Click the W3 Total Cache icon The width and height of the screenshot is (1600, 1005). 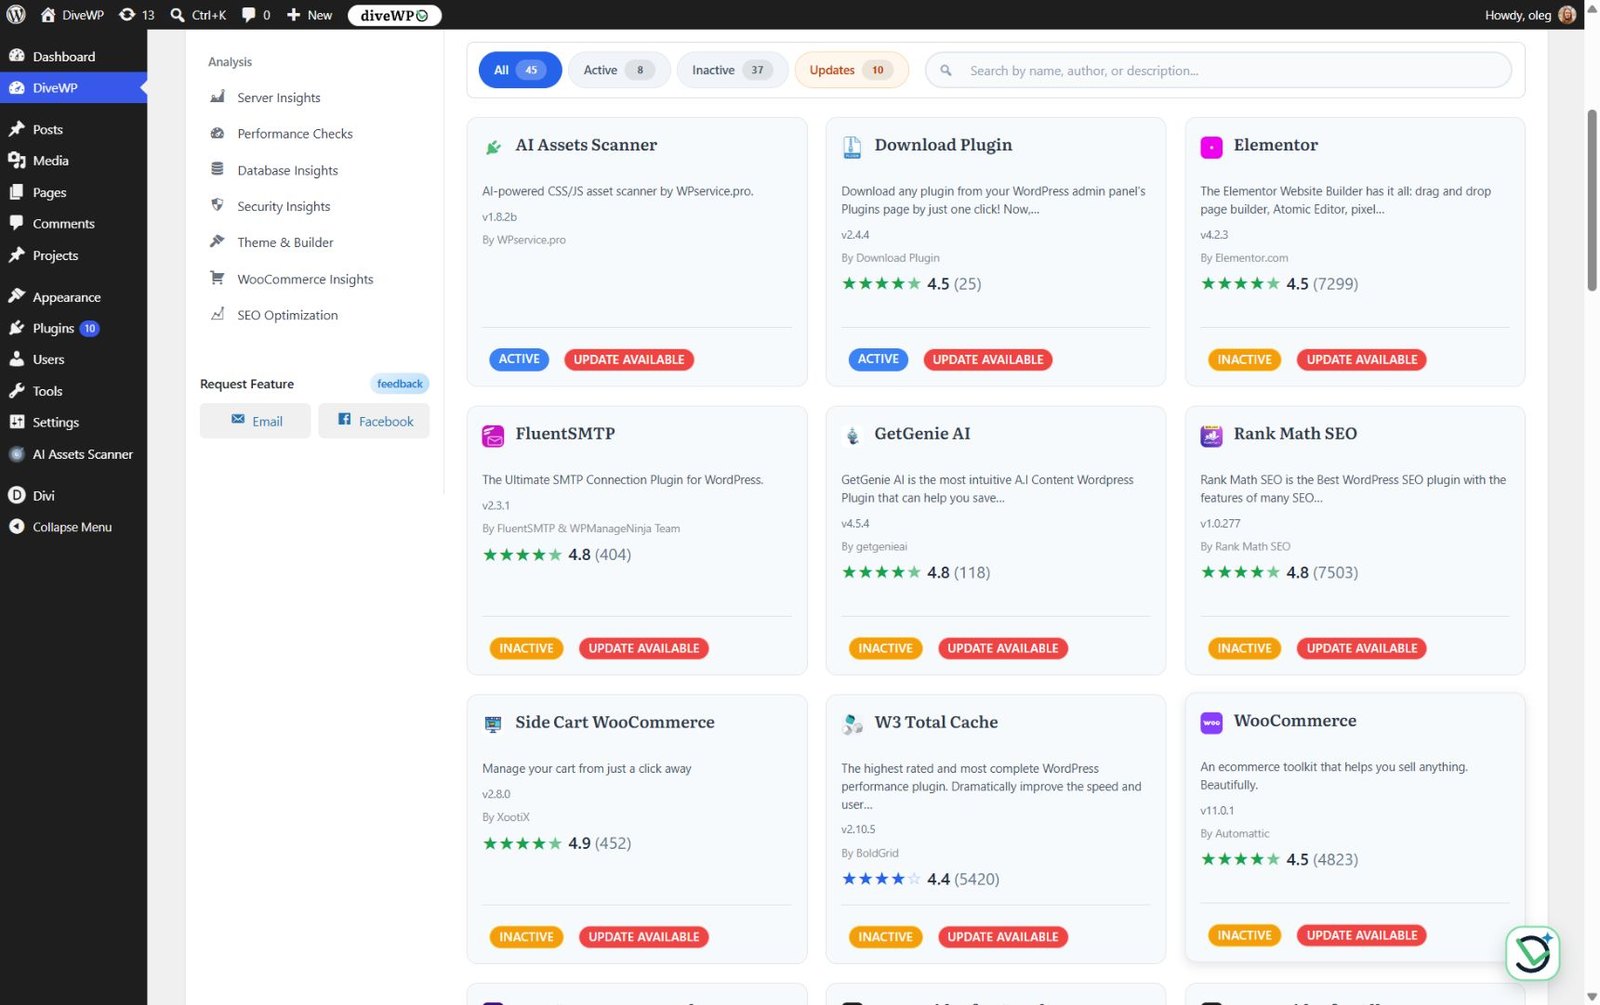point(852,724)
